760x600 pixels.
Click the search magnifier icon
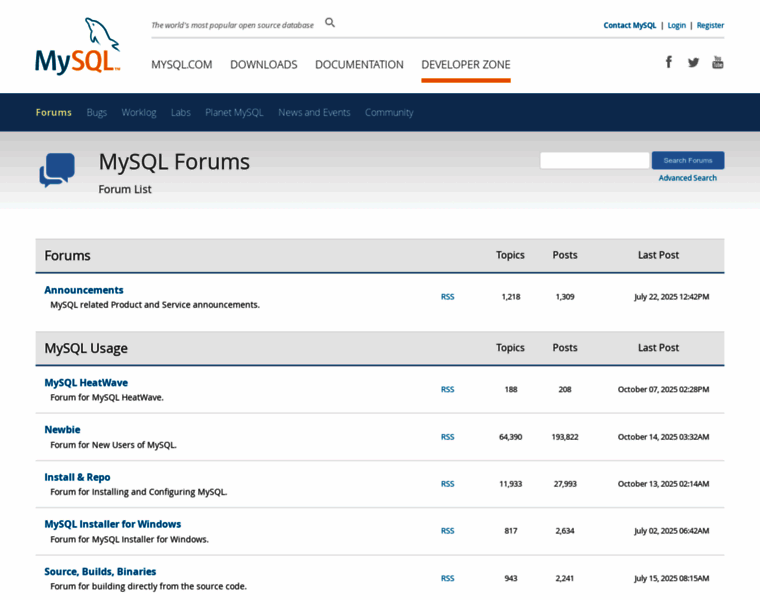[330, 23]
